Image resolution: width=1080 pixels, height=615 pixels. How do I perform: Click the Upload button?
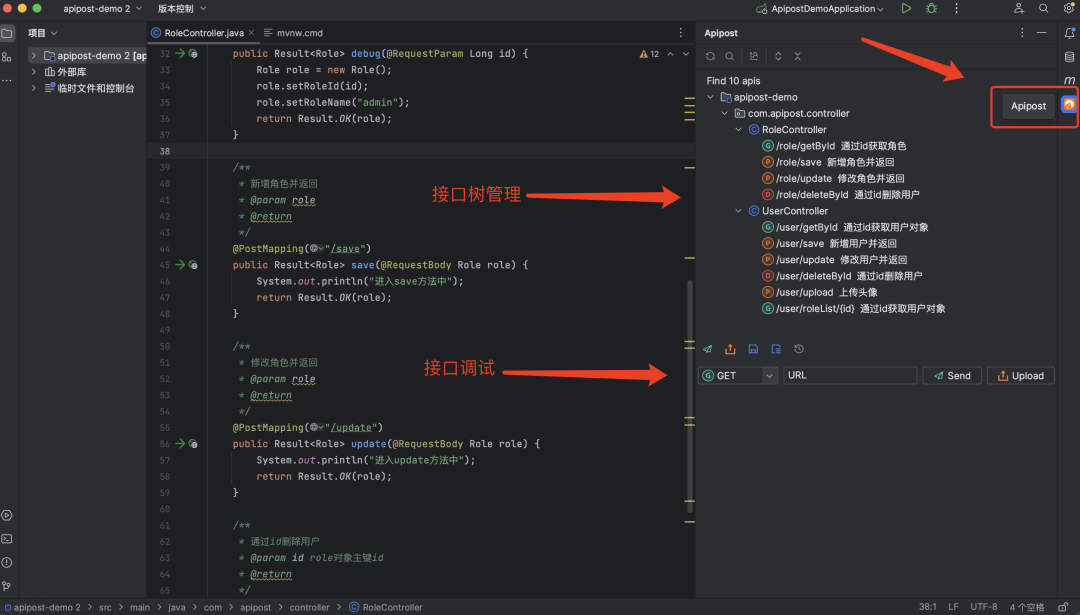point(1021,375)
